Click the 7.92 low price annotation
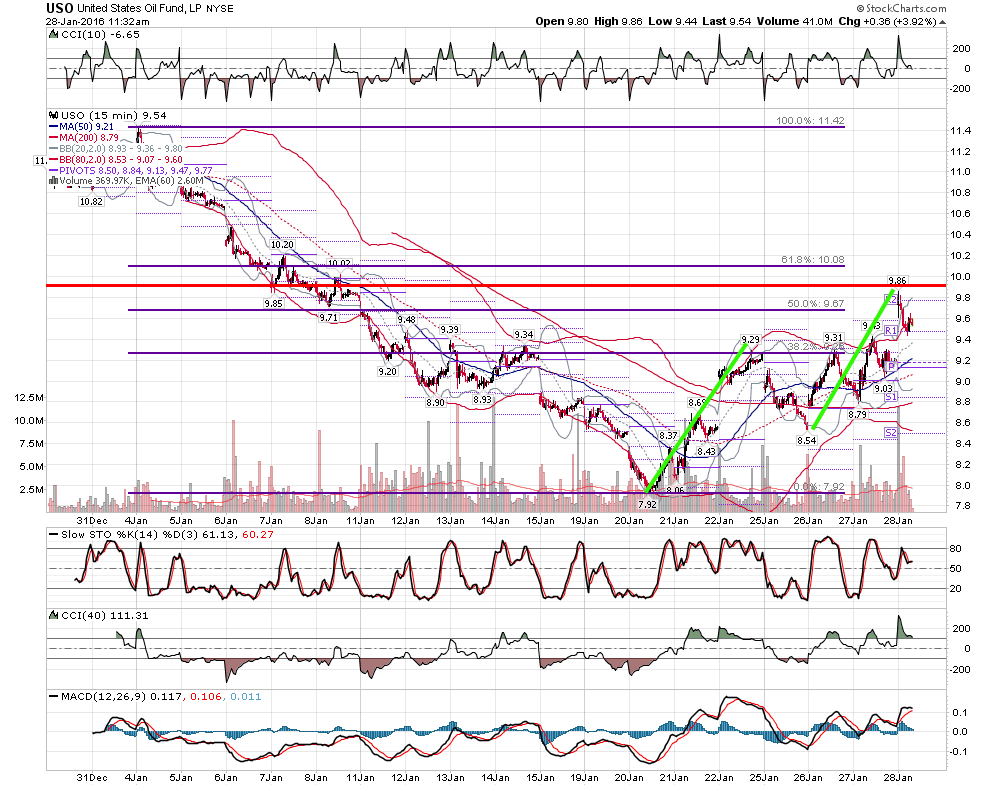 [647, 505]
